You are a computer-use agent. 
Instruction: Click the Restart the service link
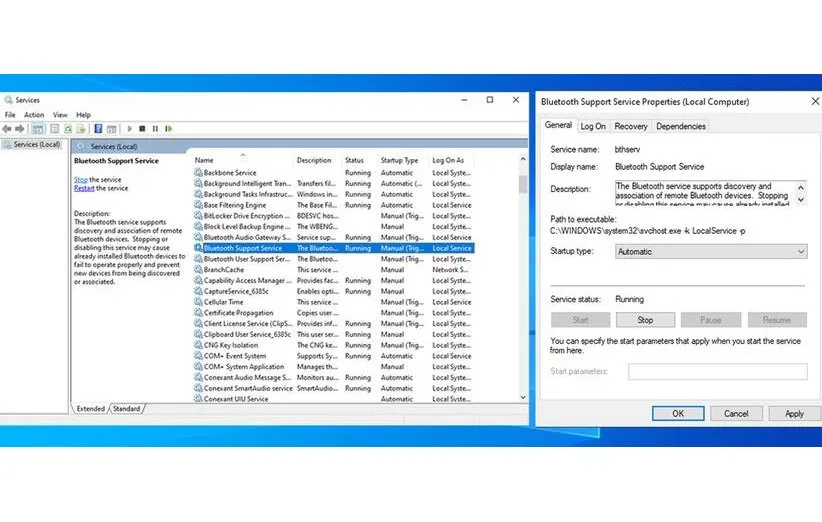point(84,188)
